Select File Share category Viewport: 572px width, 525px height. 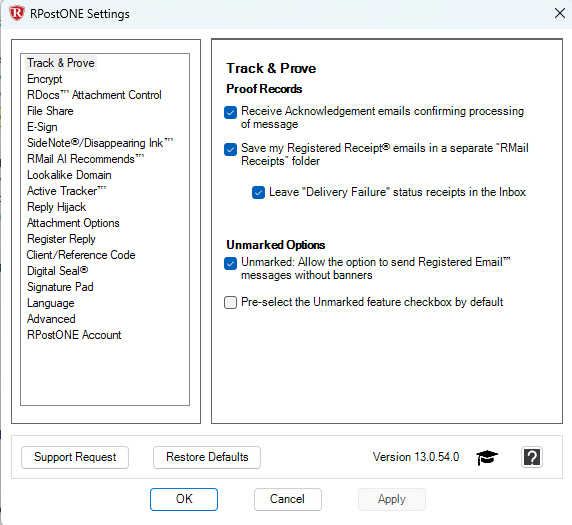pyautogui.click(x=50, y=111)
